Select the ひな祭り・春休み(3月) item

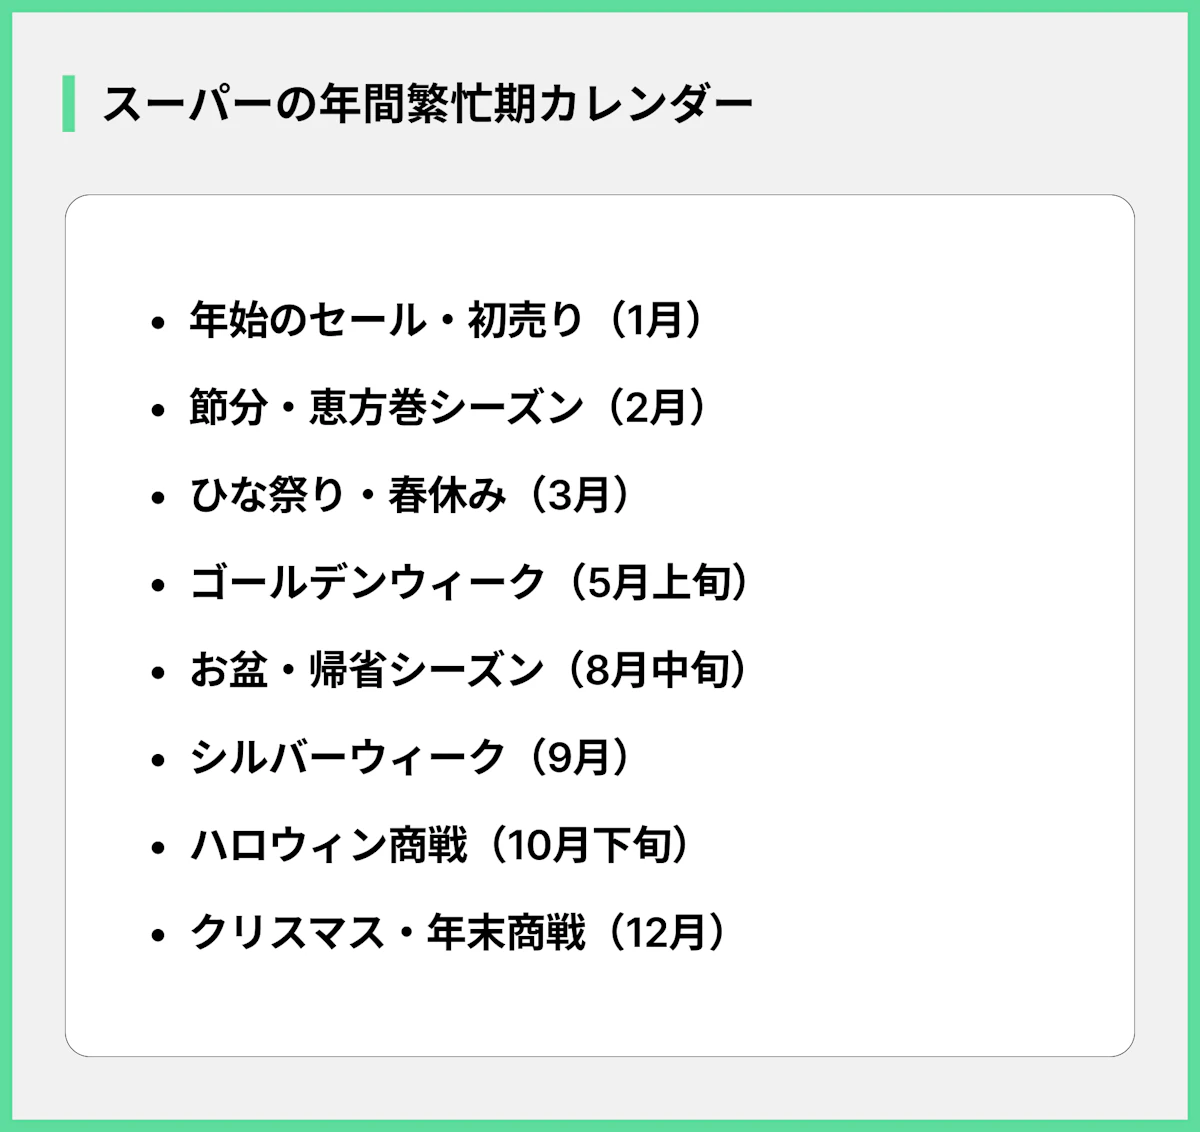point(410,495)
